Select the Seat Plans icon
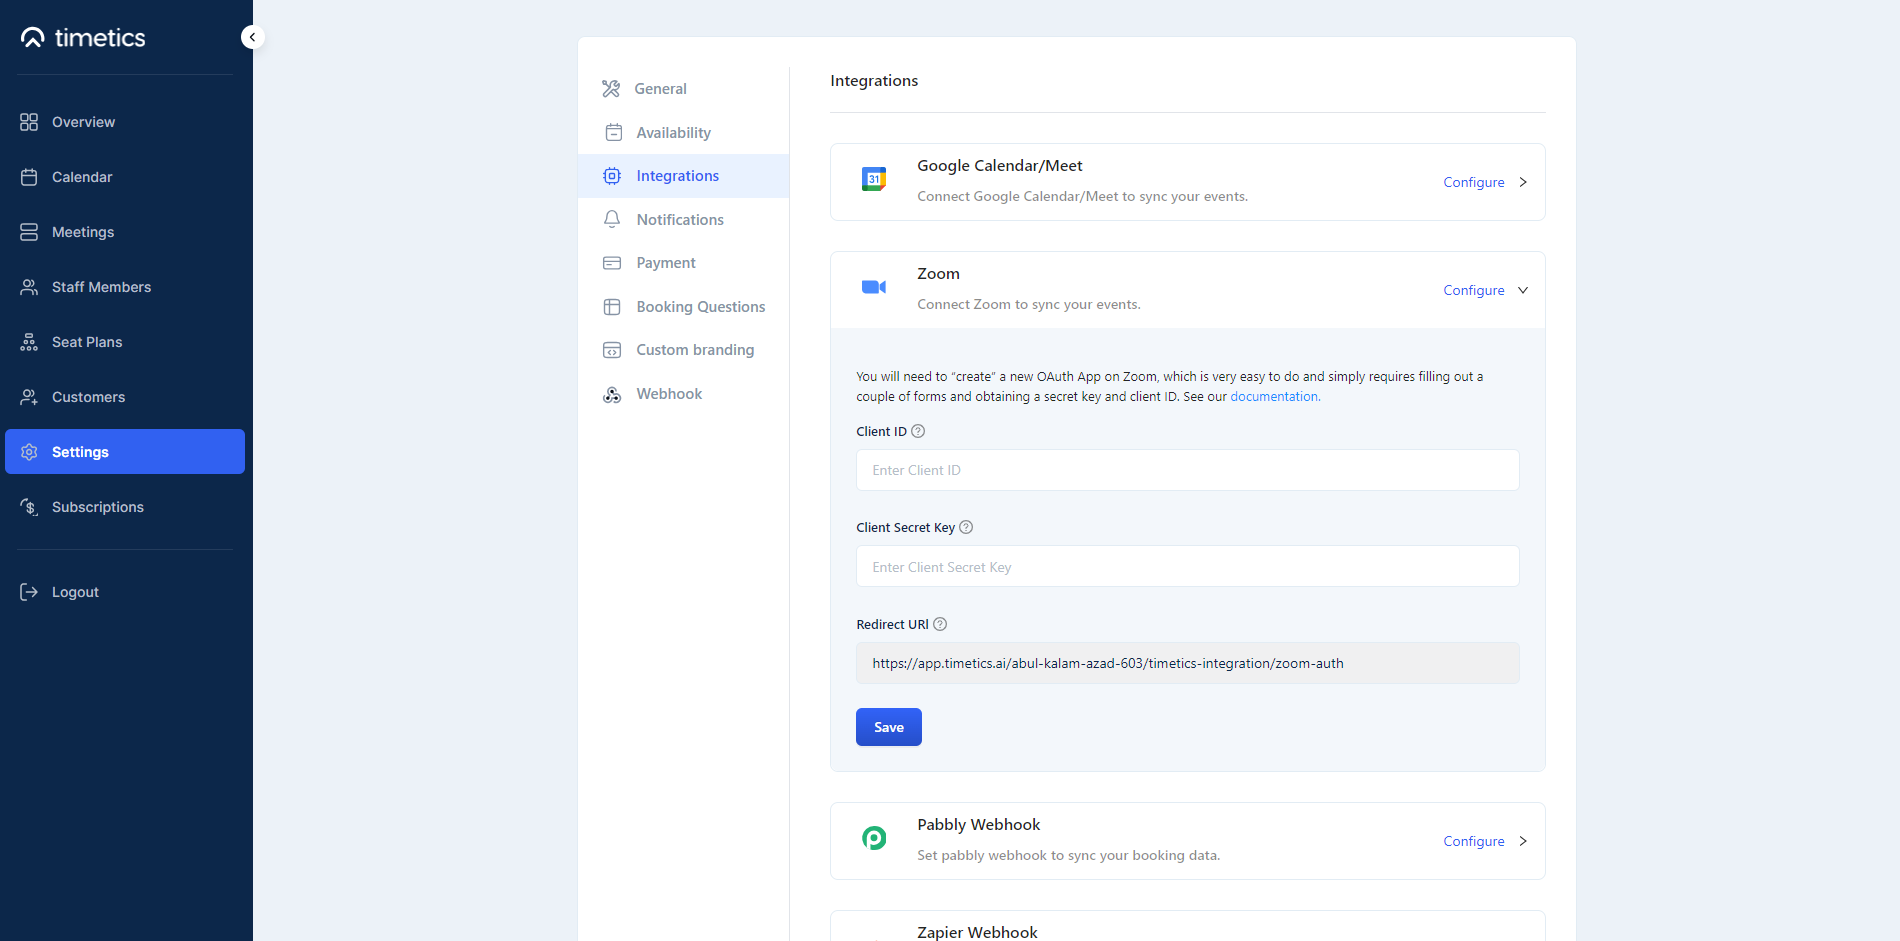 [29, 341]
